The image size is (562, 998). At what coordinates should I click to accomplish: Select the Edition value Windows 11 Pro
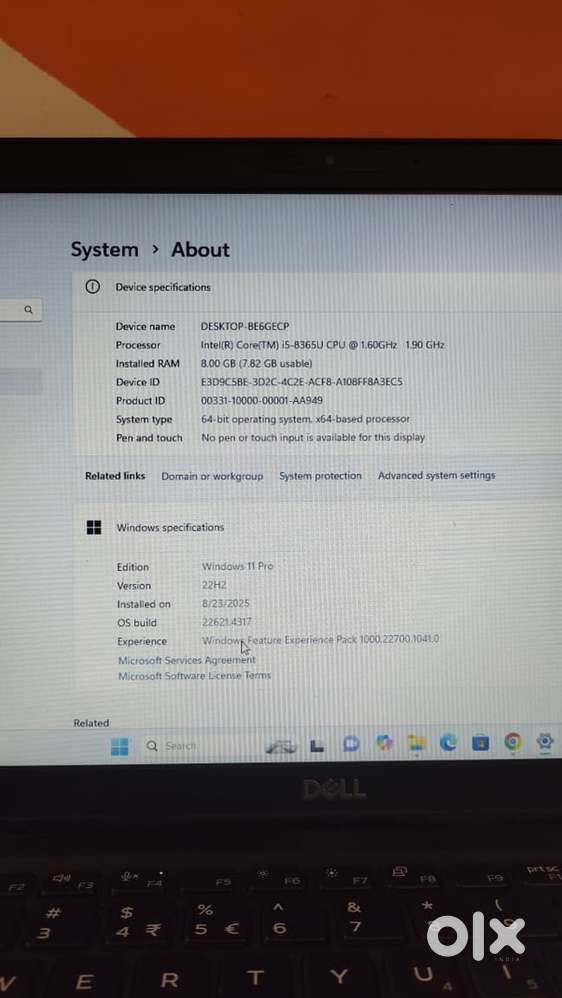pos(237,566)
